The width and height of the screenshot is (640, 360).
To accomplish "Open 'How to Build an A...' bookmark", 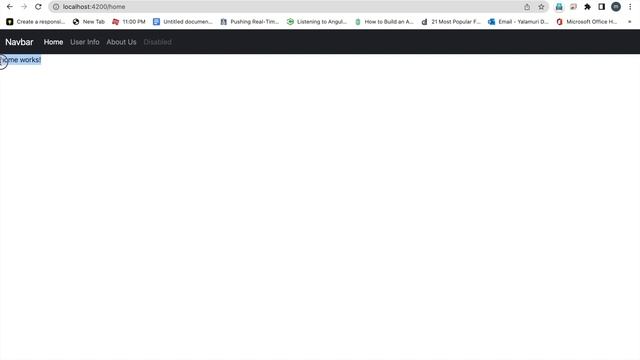I will pyautogui.click(x=384, y=22).
